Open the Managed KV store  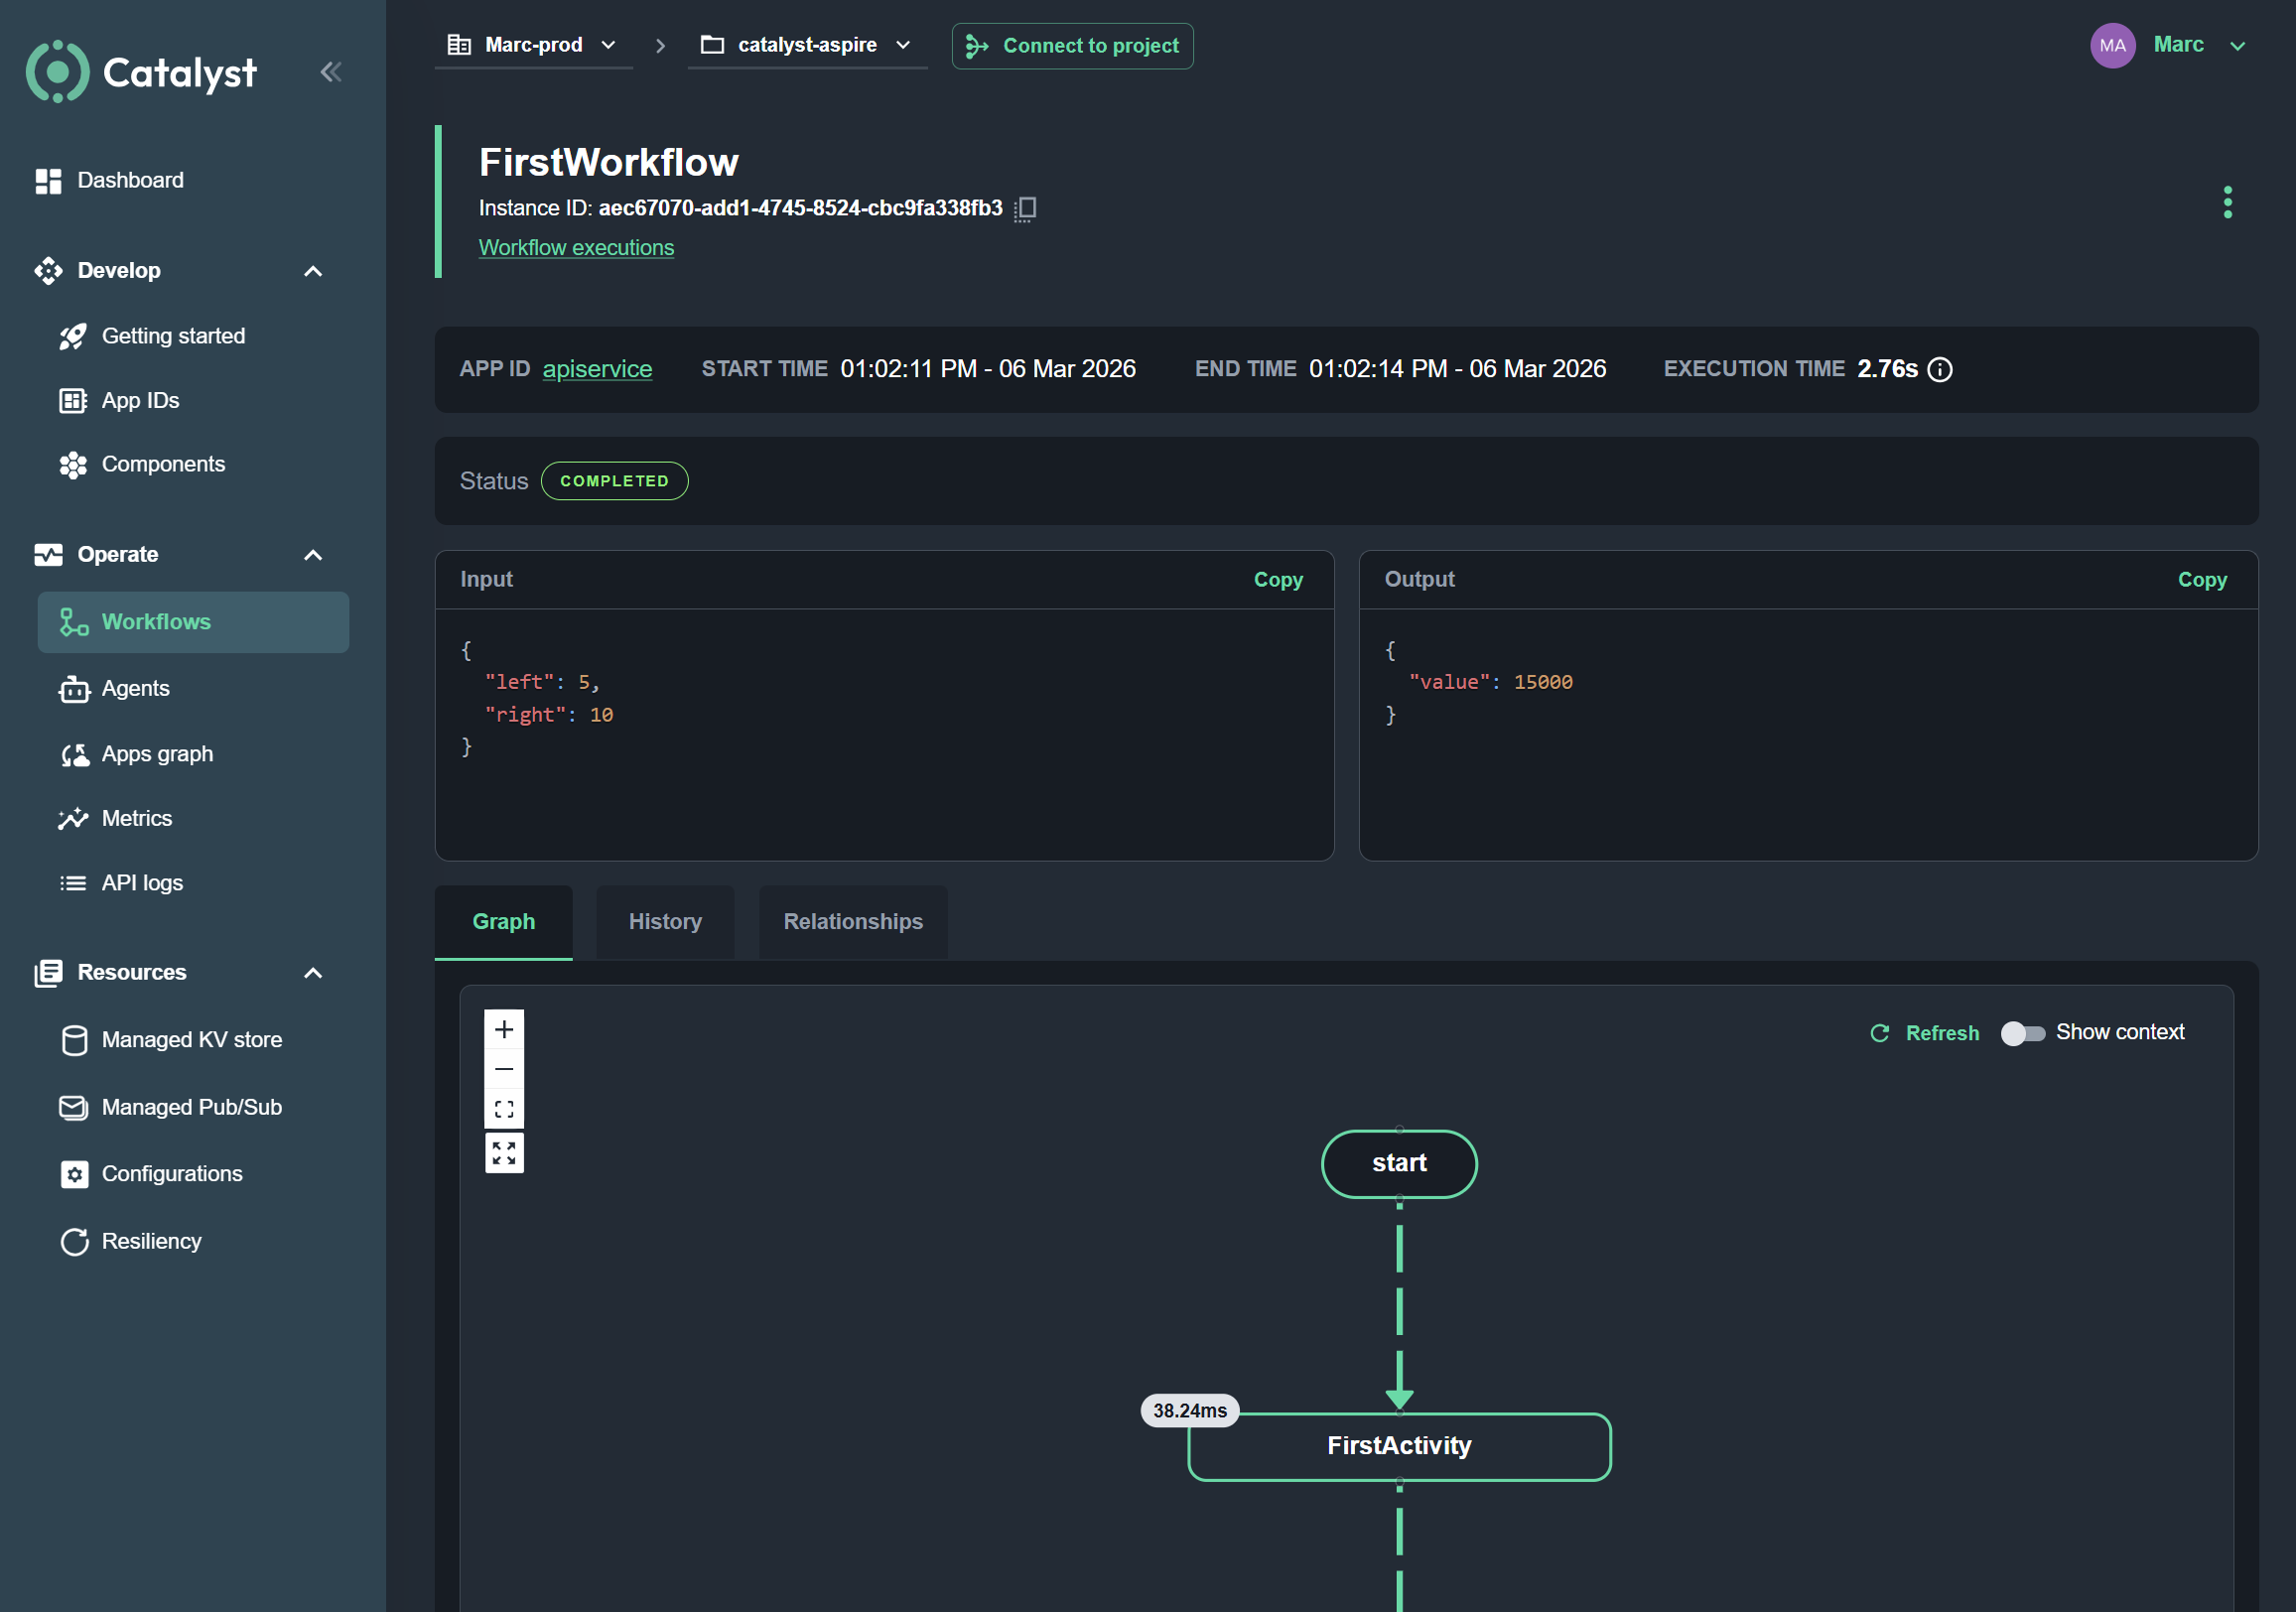click(192, 1040)
